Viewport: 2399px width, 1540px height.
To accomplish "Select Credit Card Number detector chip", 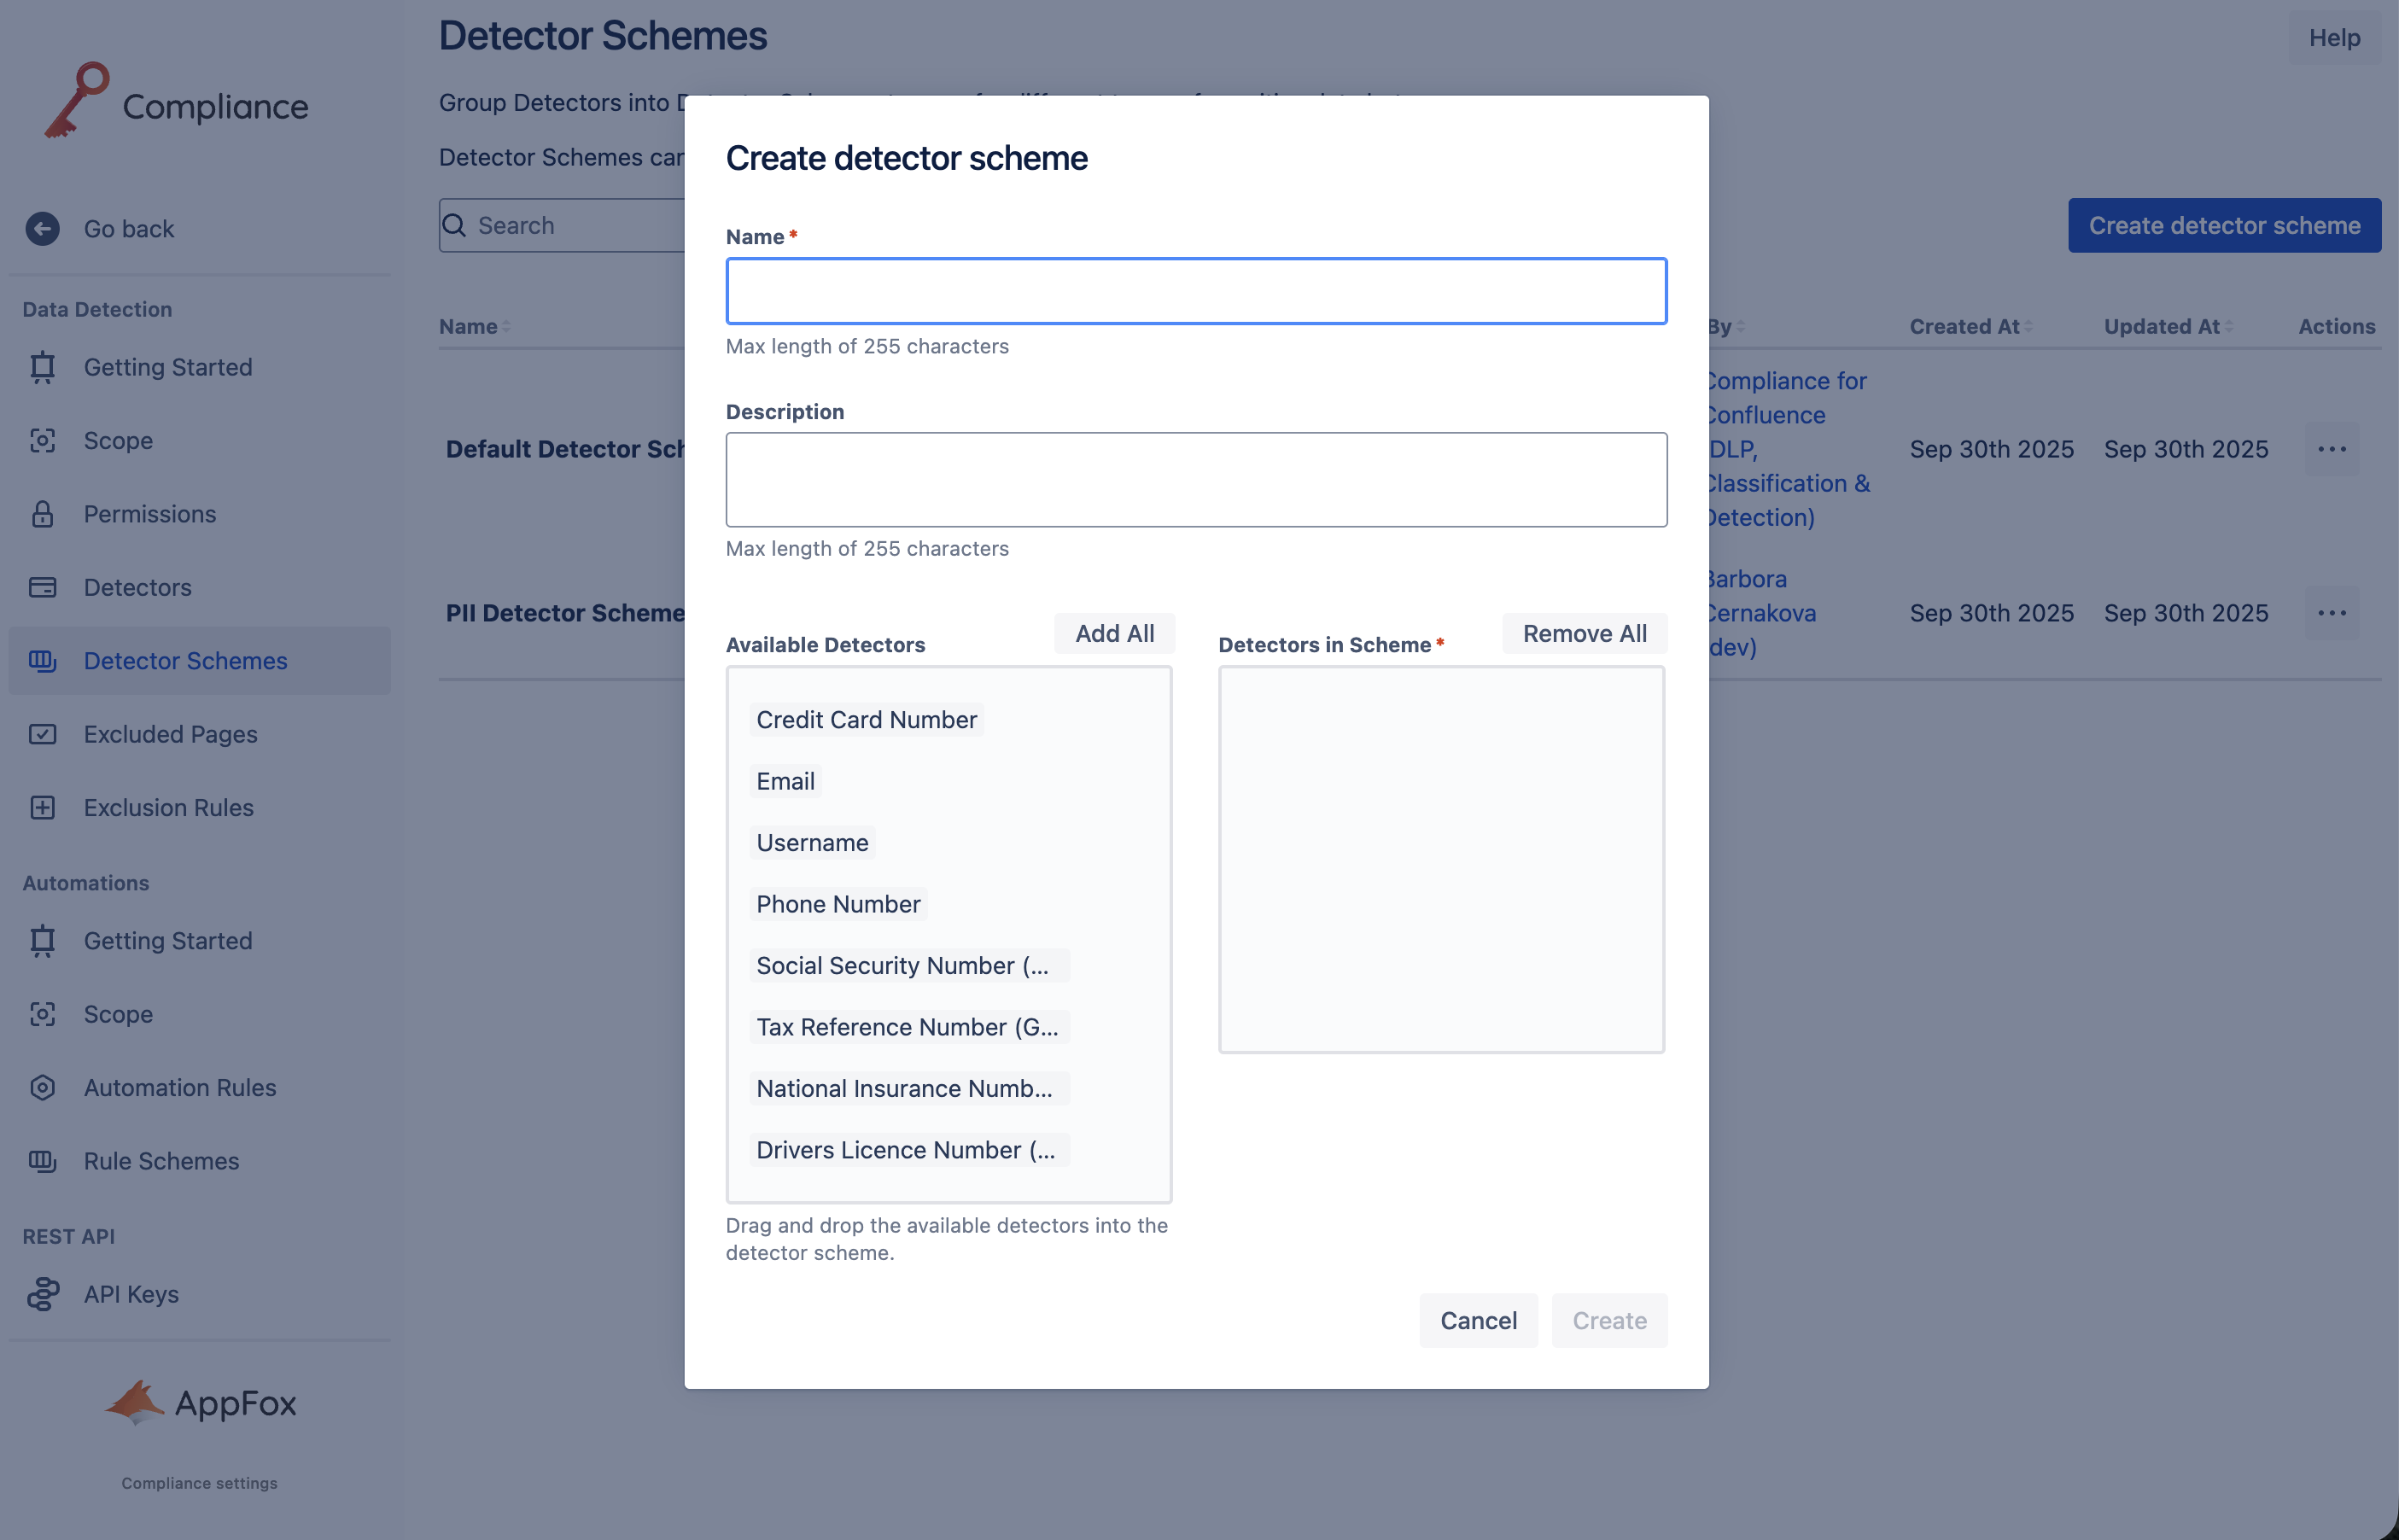I will pos(866,720).
